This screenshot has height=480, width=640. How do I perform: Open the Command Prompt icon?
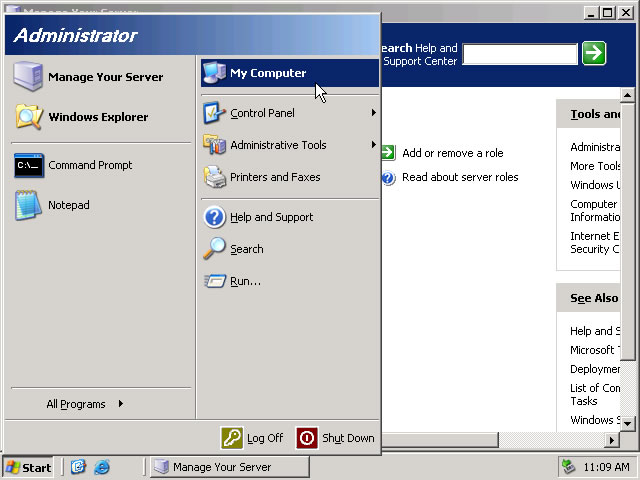(29, 165)
